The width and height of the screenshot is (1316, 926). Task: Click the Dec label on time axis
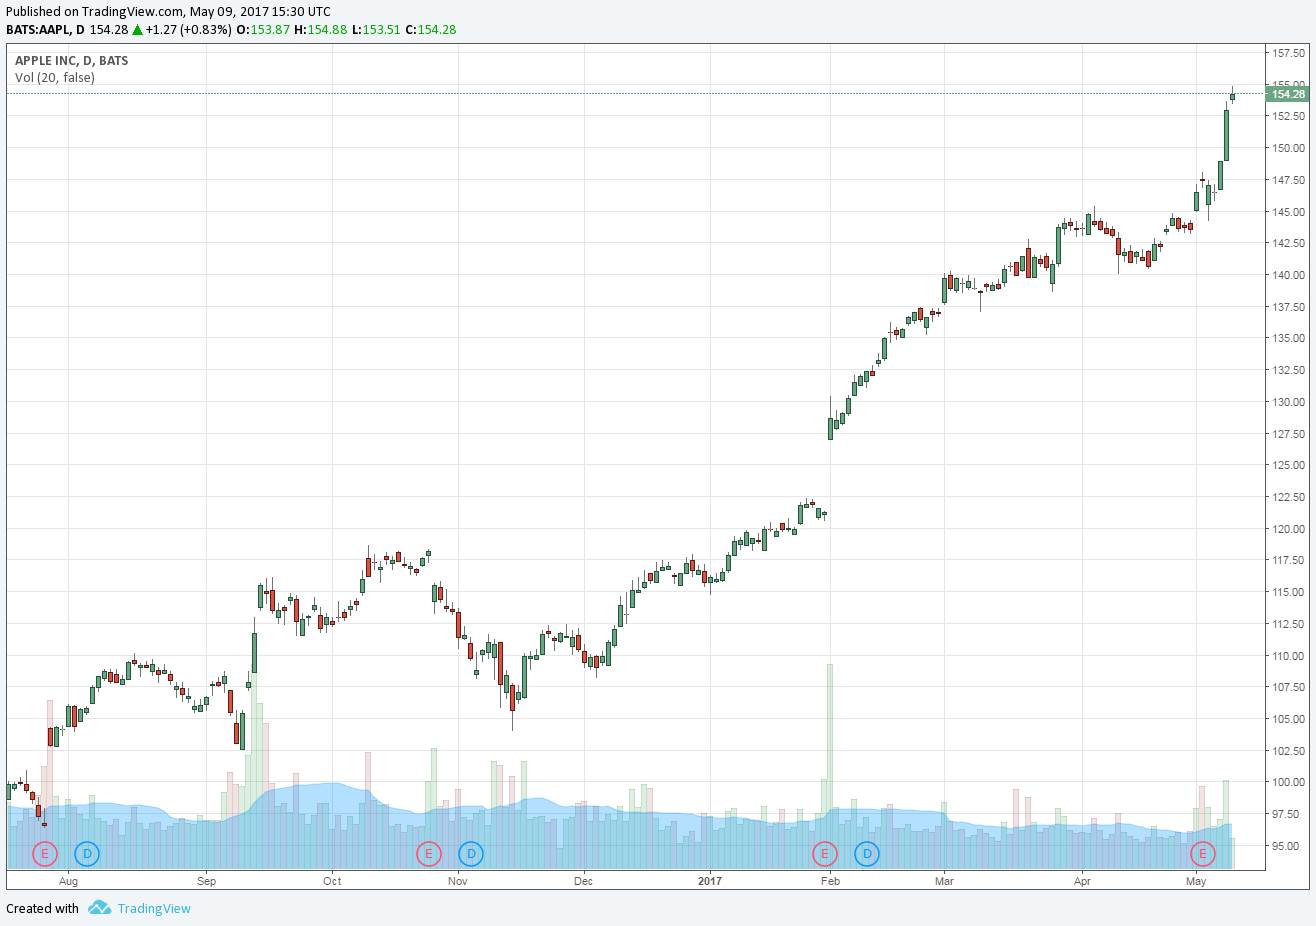[x=583, y=881]
